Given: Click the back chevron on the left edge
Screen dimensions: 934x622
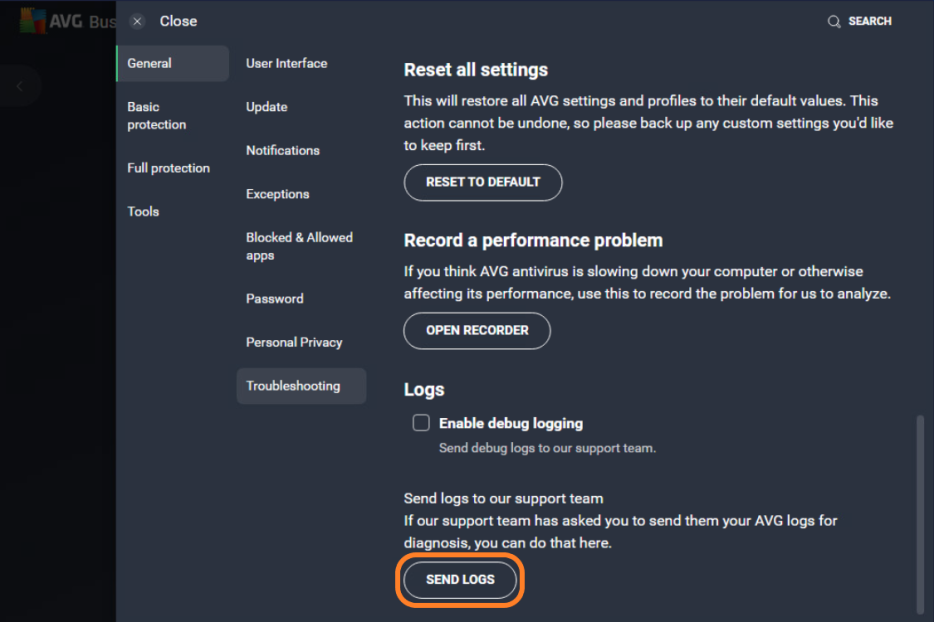Looking at the screenshot, I should click(20, 86).
